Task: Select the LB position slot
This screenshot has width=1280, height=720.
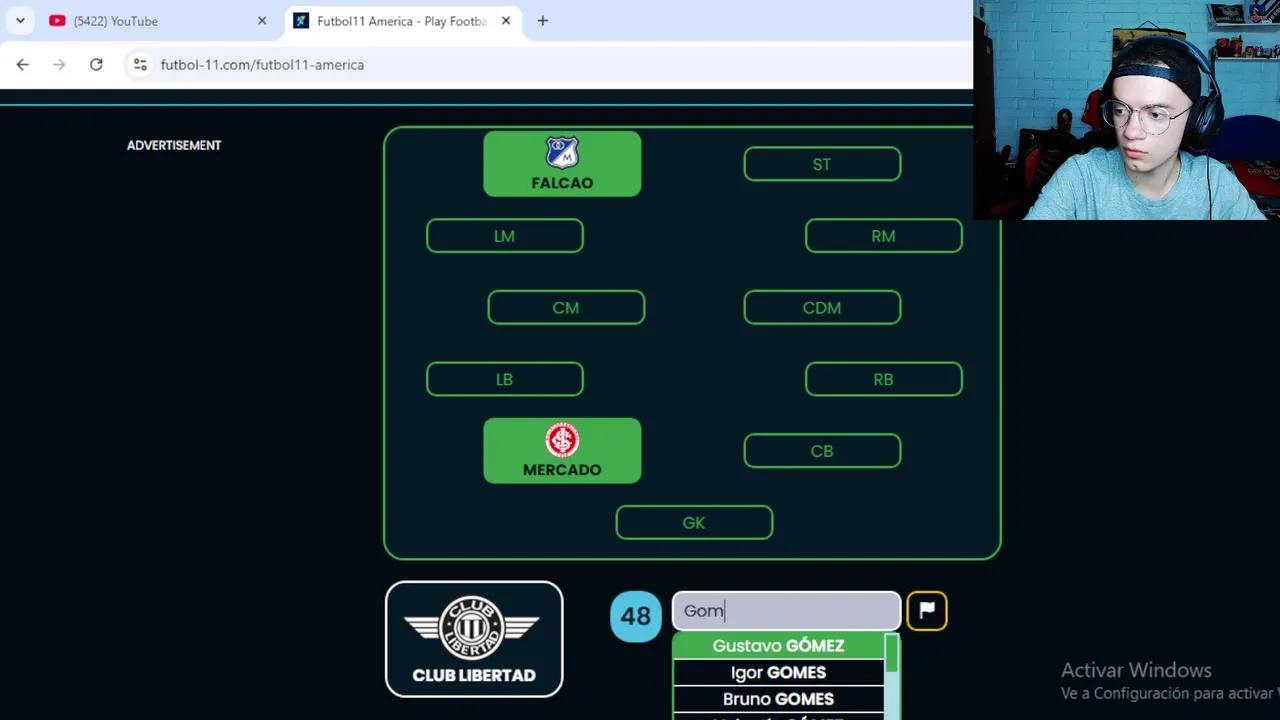Action: (504, 379)
